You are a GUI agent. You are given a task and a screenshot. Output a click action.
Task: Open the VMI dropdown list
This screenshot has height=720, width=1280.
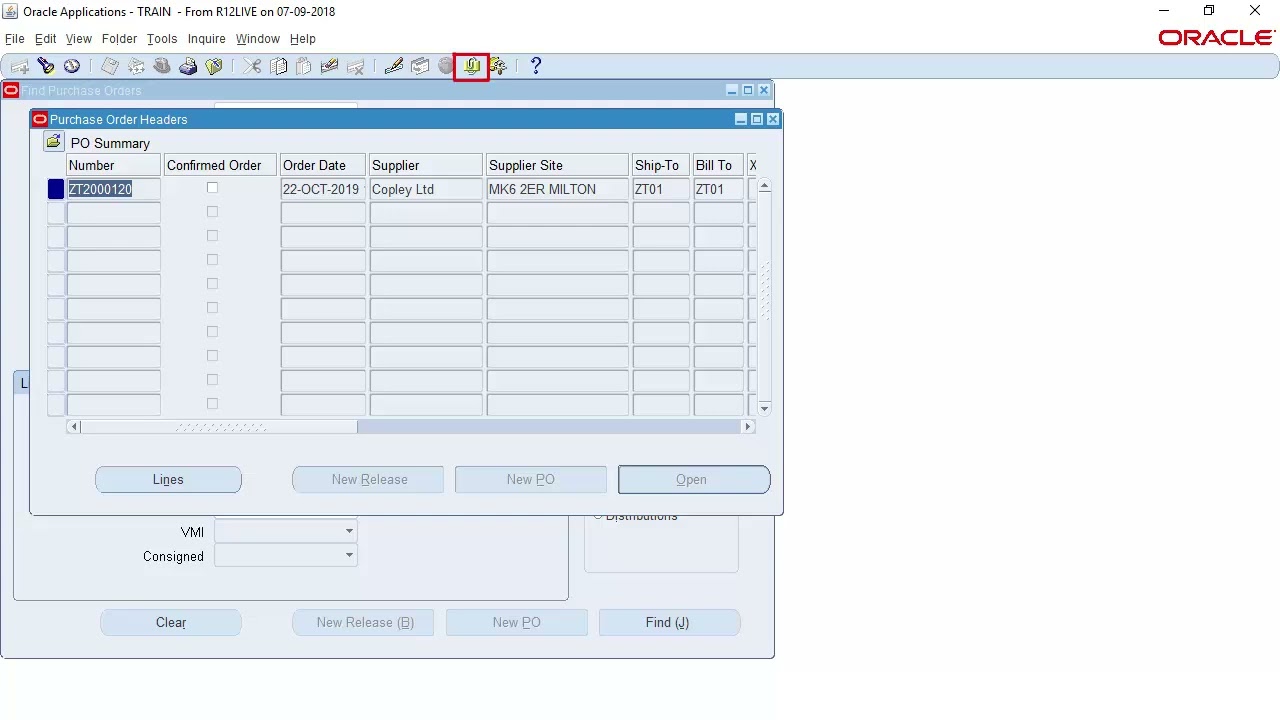coord(349,531)
